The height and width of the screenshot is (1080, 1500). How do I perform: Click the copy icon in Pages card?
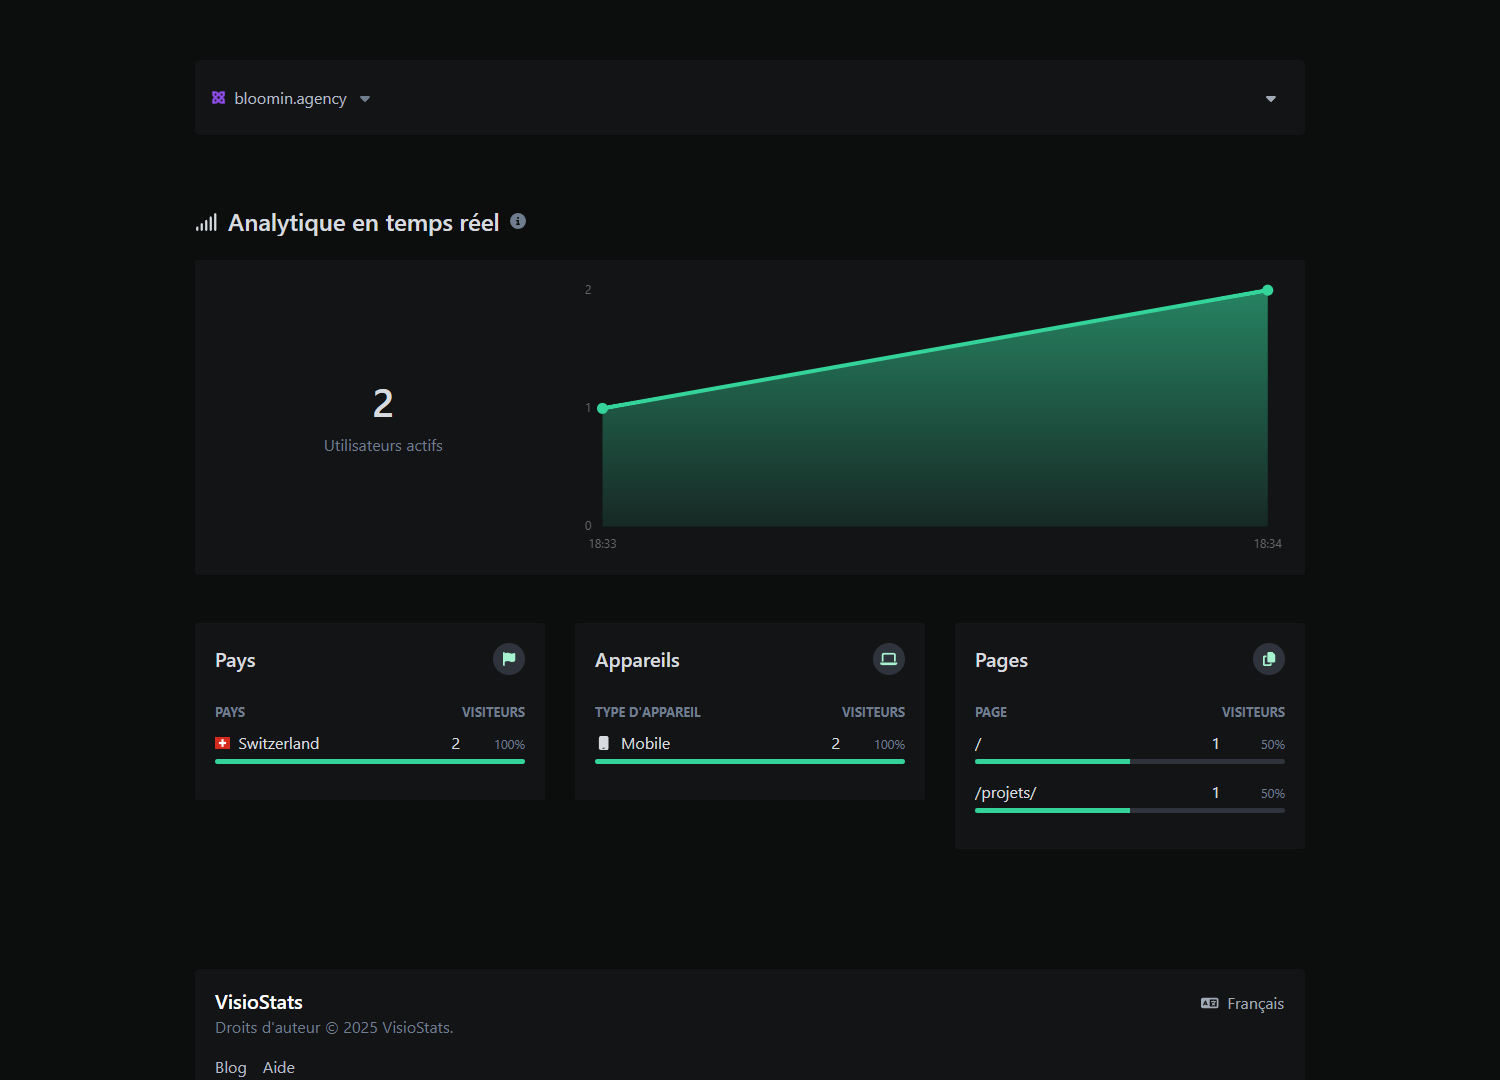click(x=1268, y=659)
